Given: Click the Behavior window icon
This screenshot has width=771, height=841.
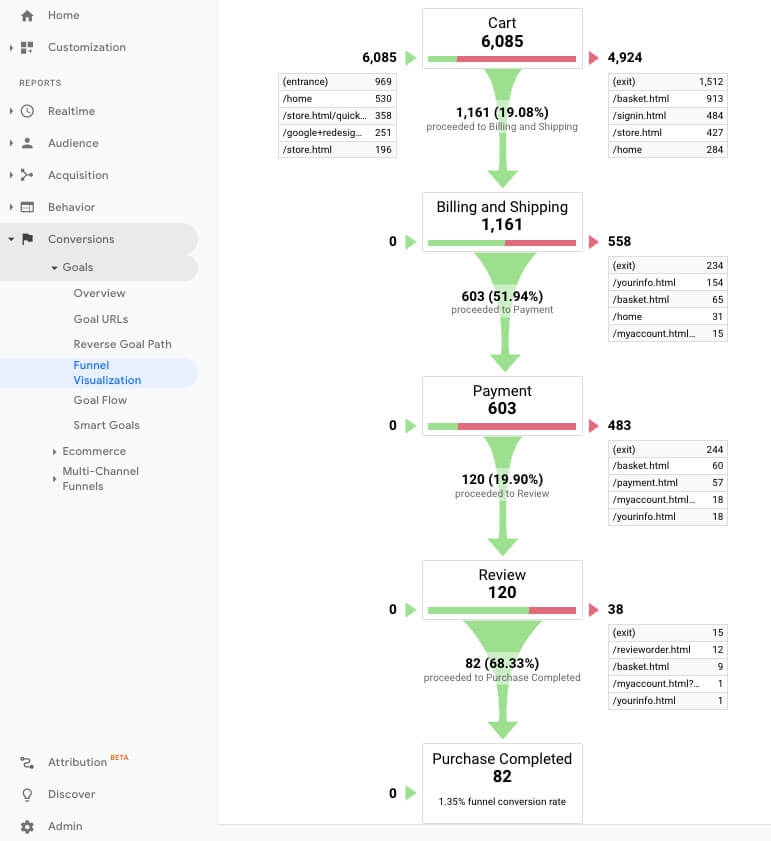Looking at the screenshot, I should pos(27,207).
